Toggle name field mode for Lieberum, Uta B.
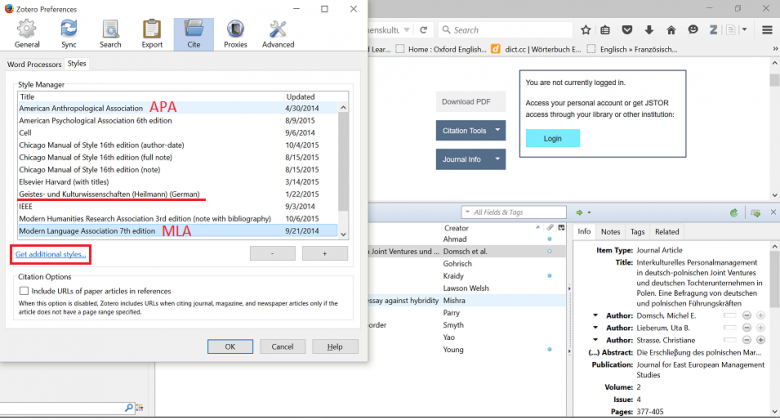Screen dimensions: 780x420 (x=730, y=328)
